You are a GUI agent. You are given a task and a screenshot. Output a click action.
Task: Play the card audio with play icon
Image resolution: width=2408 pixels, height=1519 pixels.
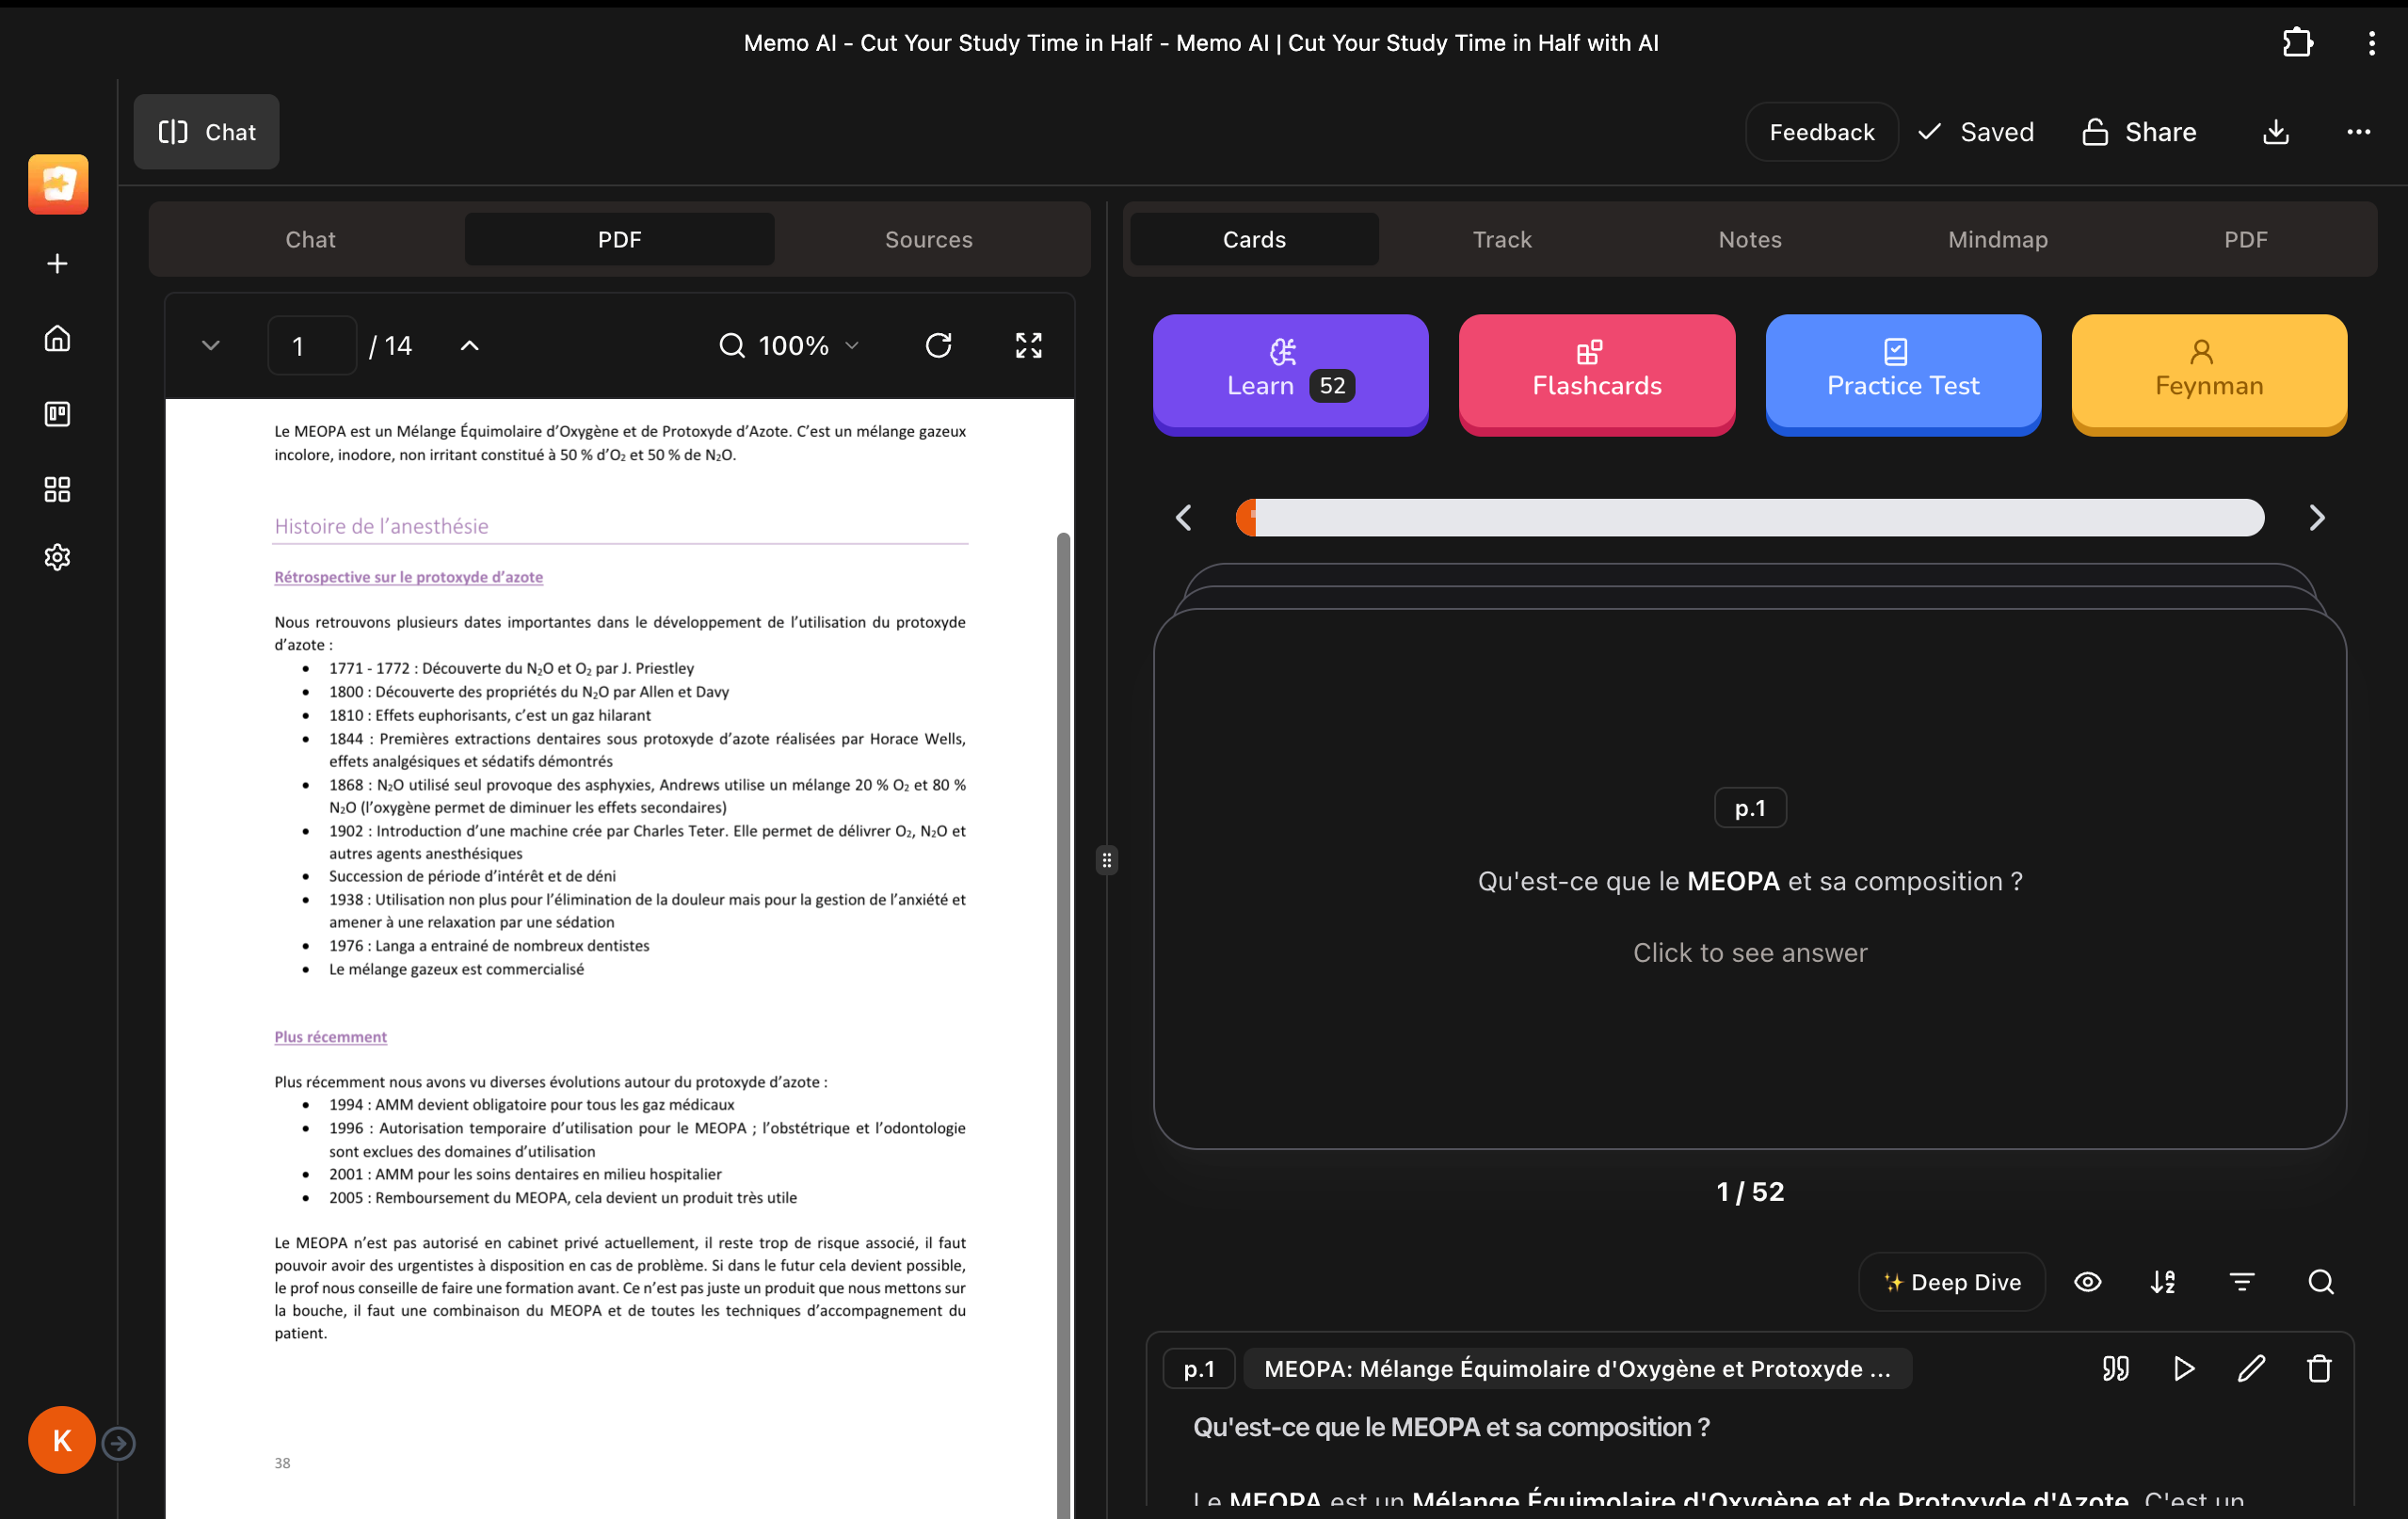coord(2184,1368)
